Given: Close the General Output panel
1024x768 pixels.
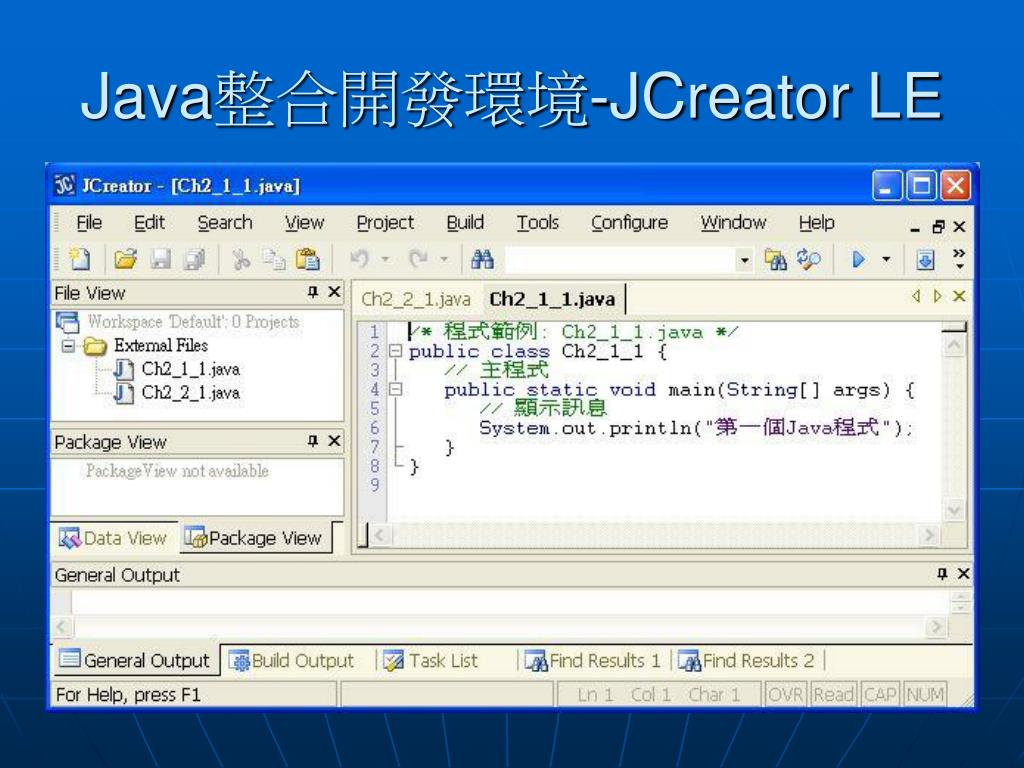Looking at the screenshot, I should (963, 573).
